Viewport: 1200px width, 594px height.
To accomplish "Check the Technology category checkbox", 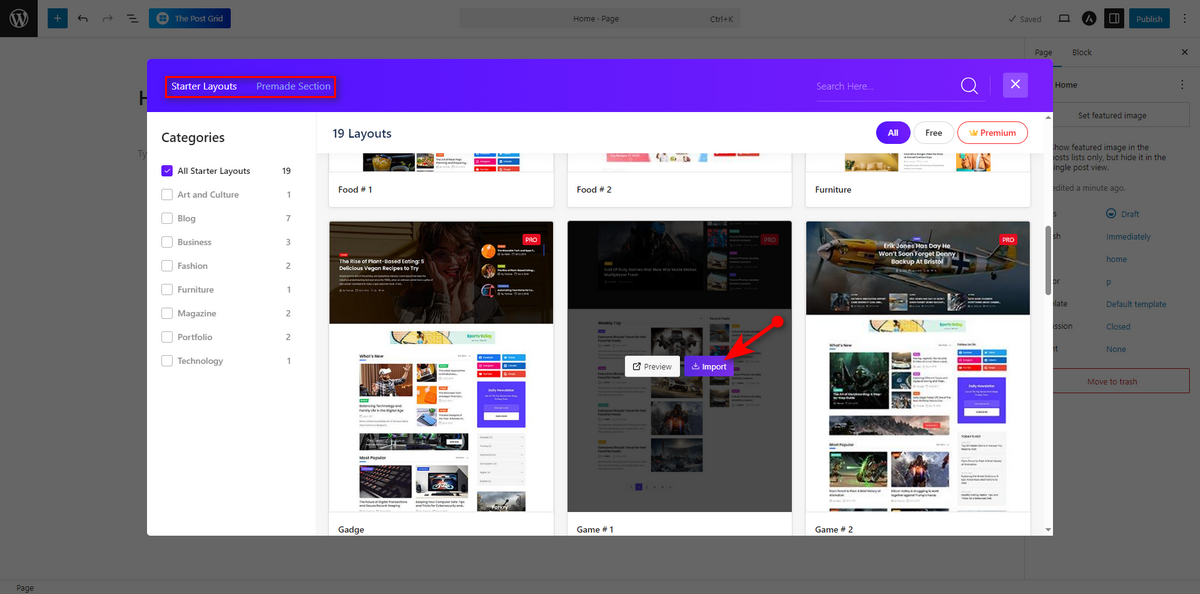I will click(167, 361).
